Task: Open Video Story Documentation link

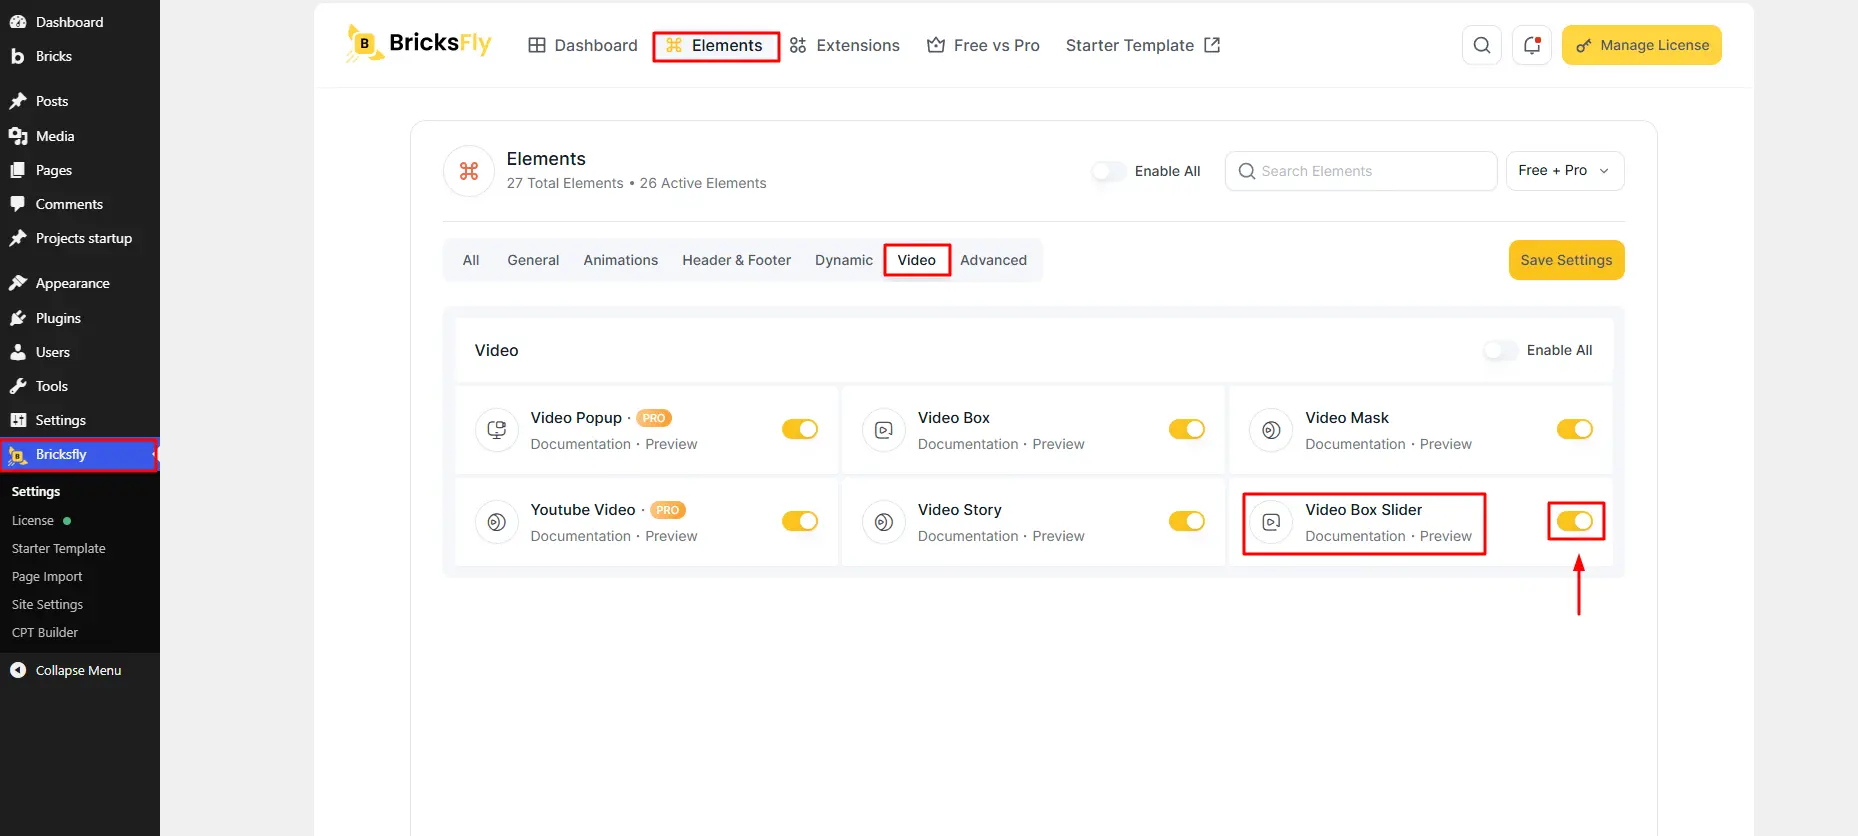Action: [x=968, y=536]
